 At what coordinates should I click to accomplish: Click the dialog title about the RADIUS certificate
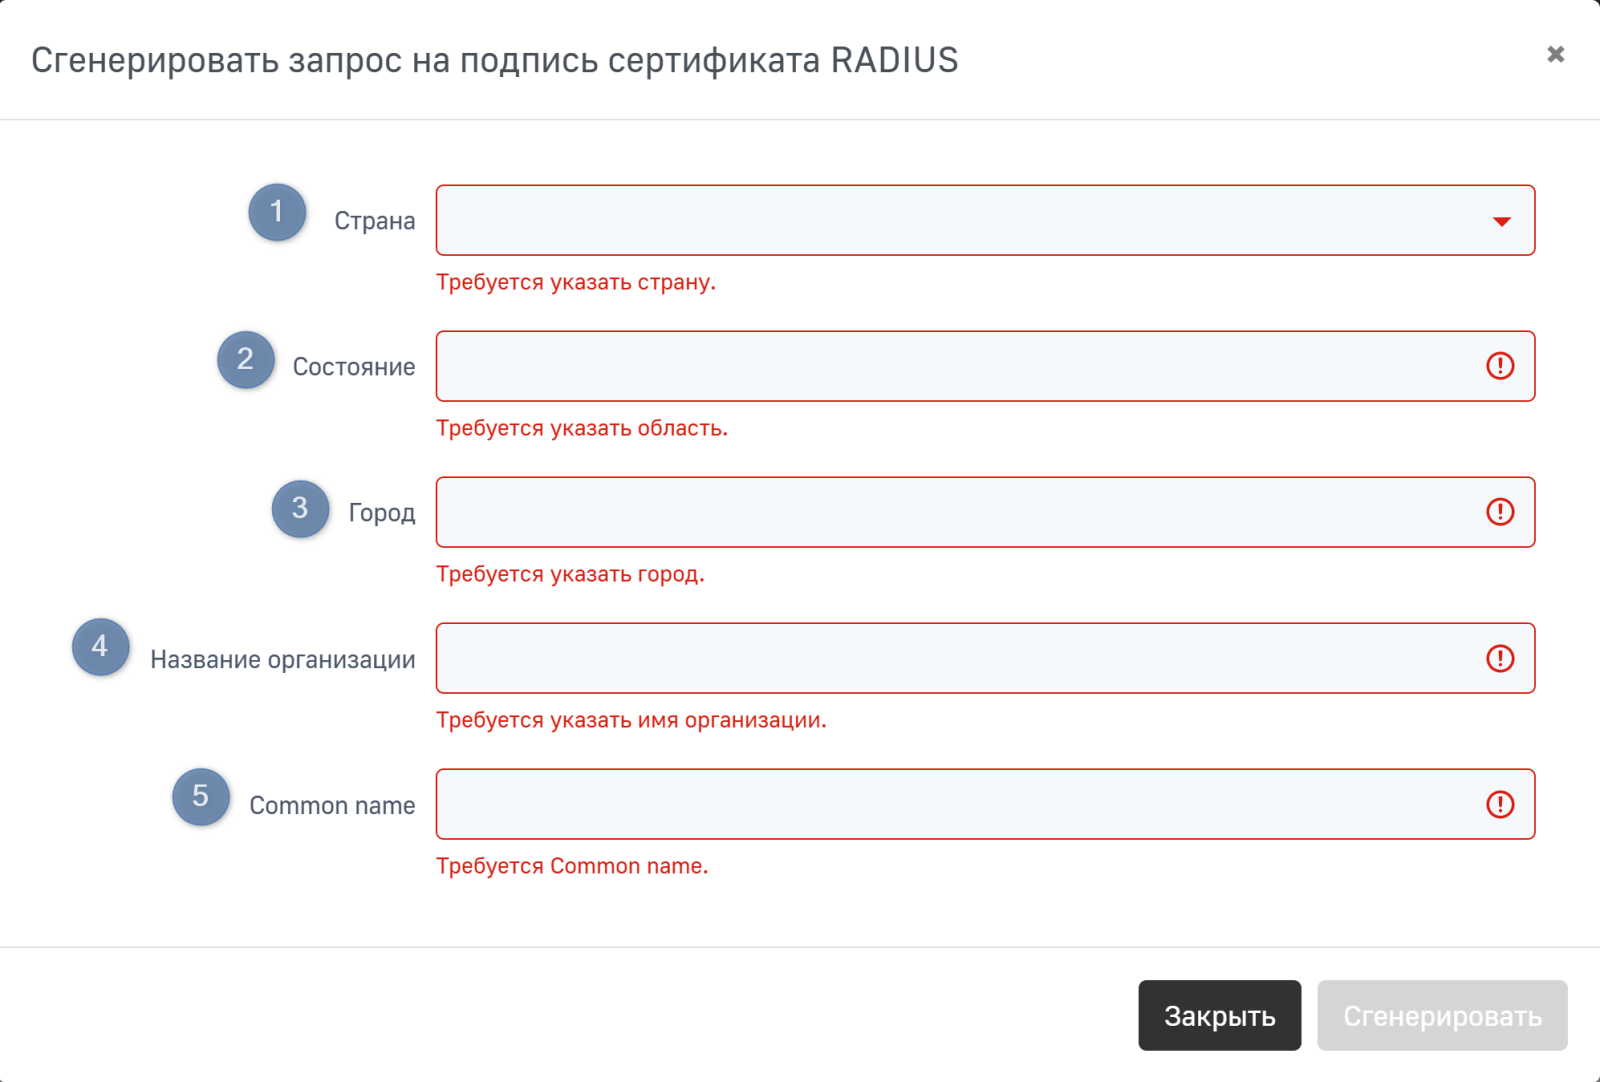[494, 60]
